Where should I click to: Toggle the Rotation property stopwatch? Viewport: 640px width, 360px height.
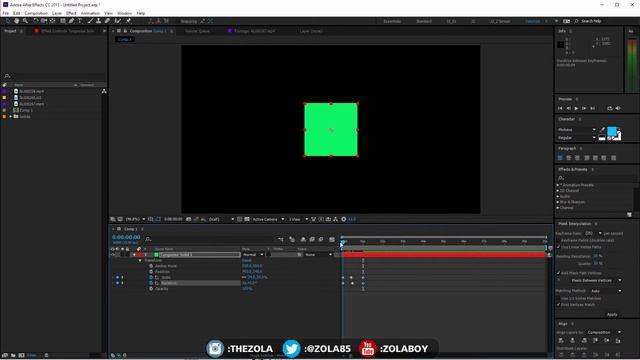[151, 283]
